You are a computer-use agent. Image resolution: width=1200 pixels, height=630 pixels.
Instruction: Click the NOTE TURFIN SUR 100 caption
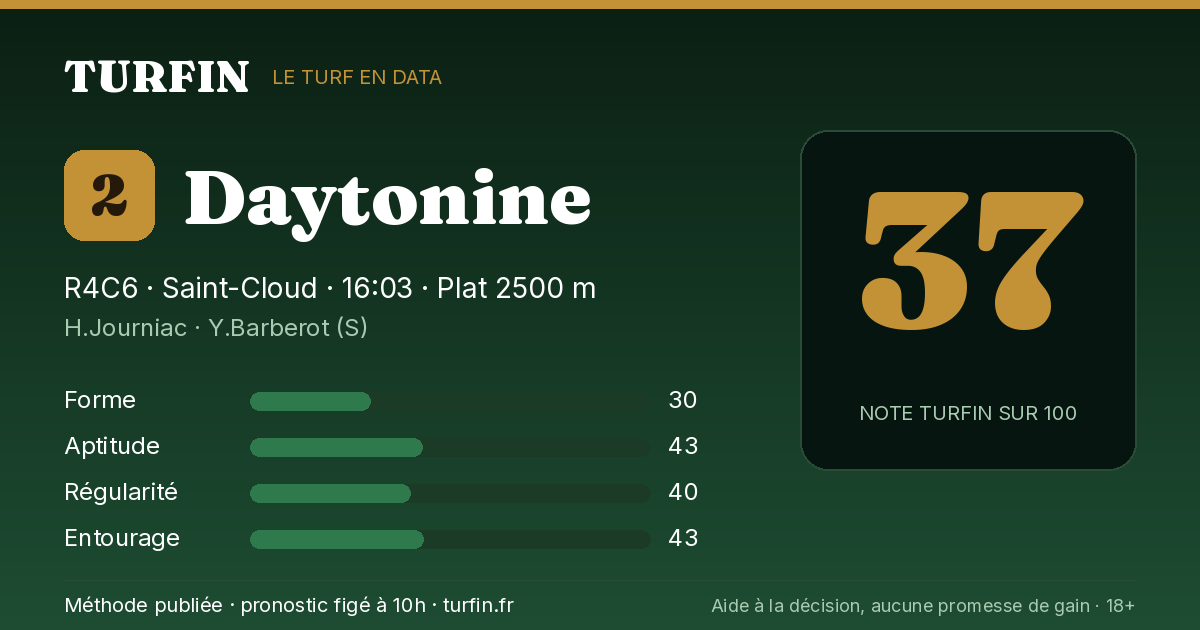coord(968,413)
